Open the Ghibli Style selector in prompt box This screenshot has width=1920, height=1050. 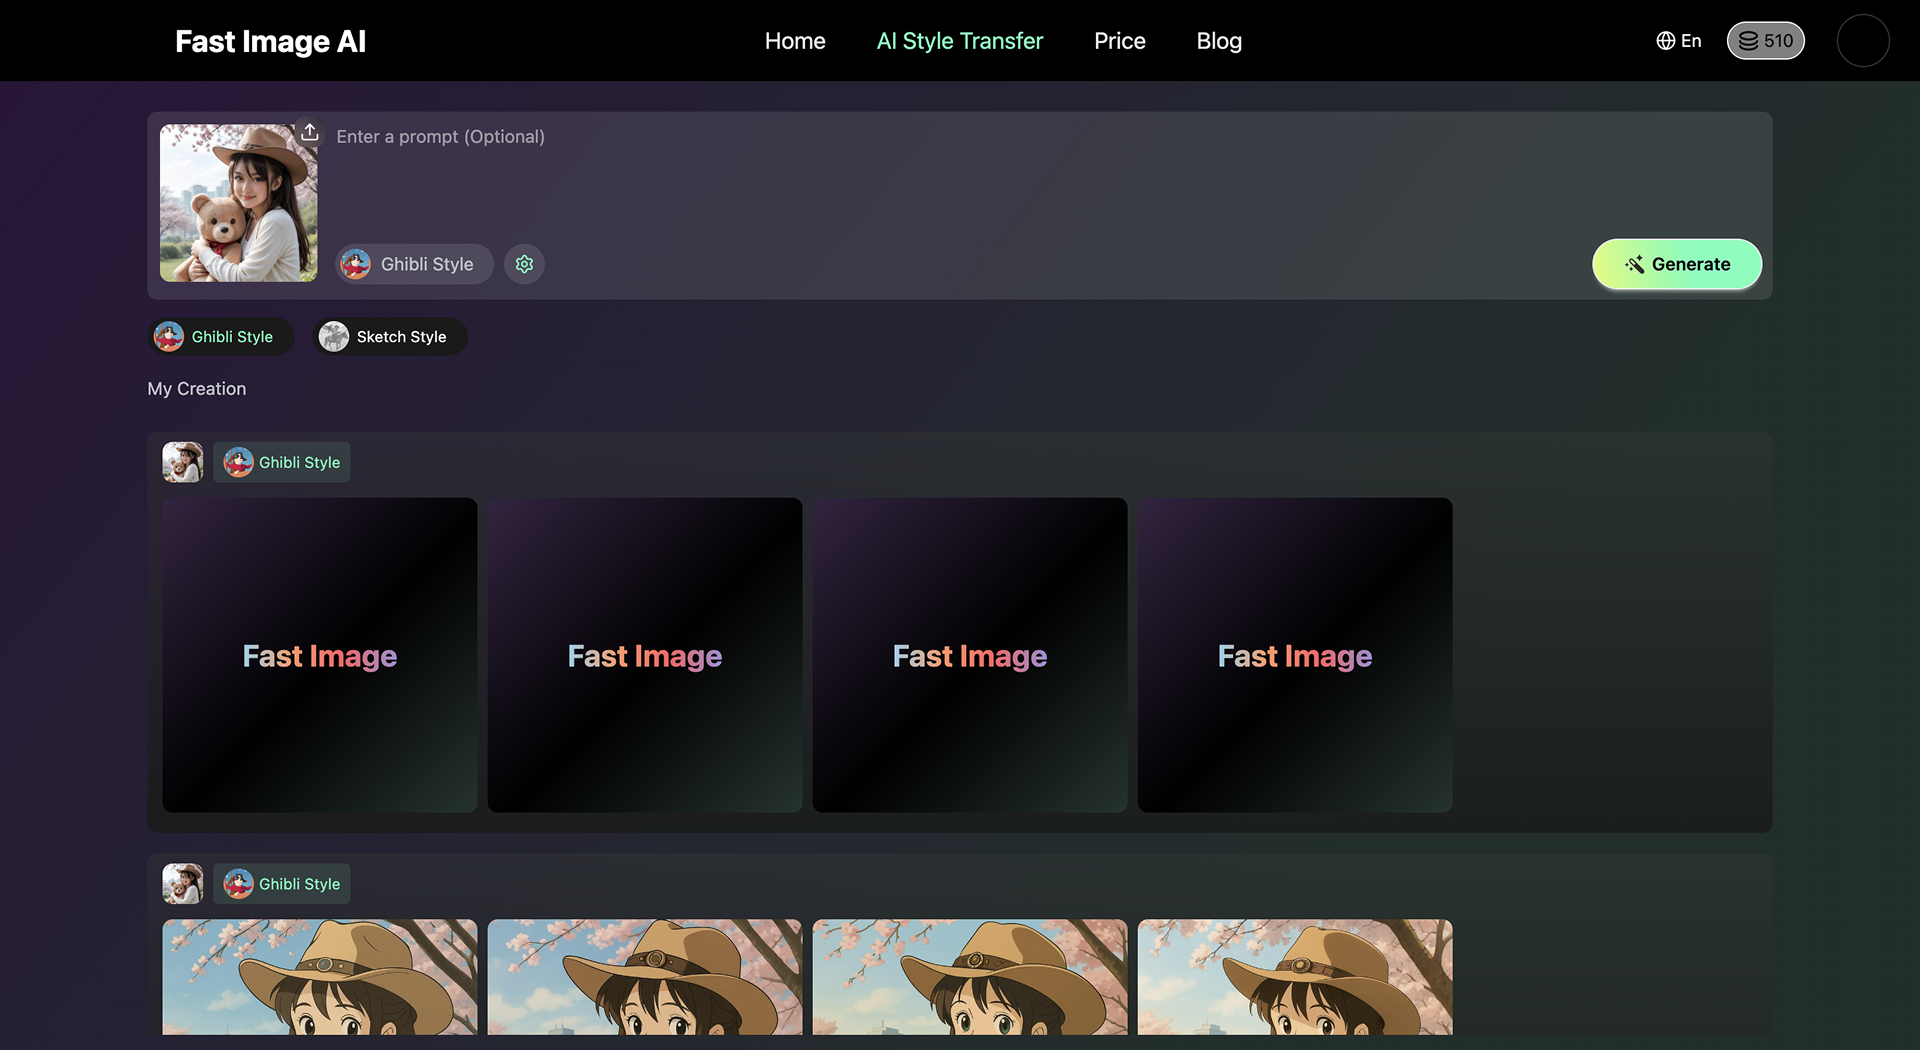pyautogui.click(x=414, y=264)
